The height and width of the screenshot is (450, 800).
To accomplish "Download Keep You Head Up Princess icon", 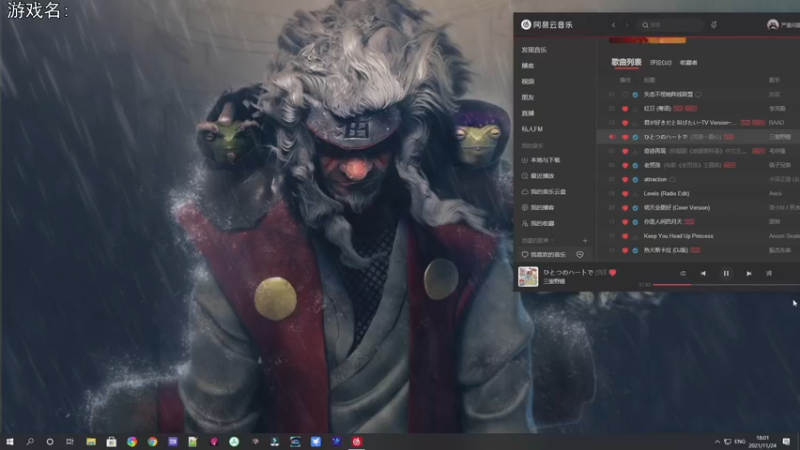I will pos(635,236).
